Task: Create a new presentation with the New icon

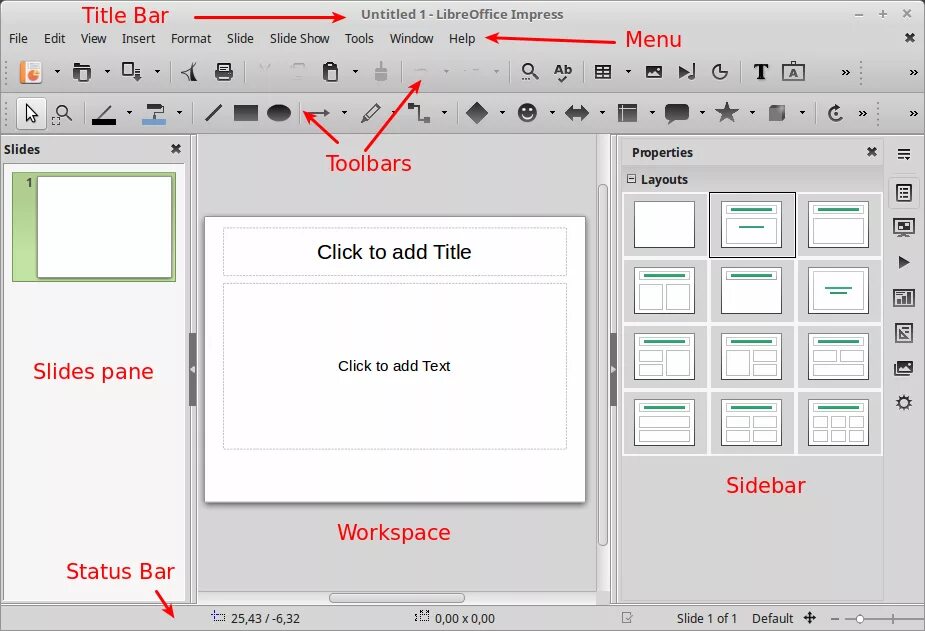Action: click(x=31, y=72)
